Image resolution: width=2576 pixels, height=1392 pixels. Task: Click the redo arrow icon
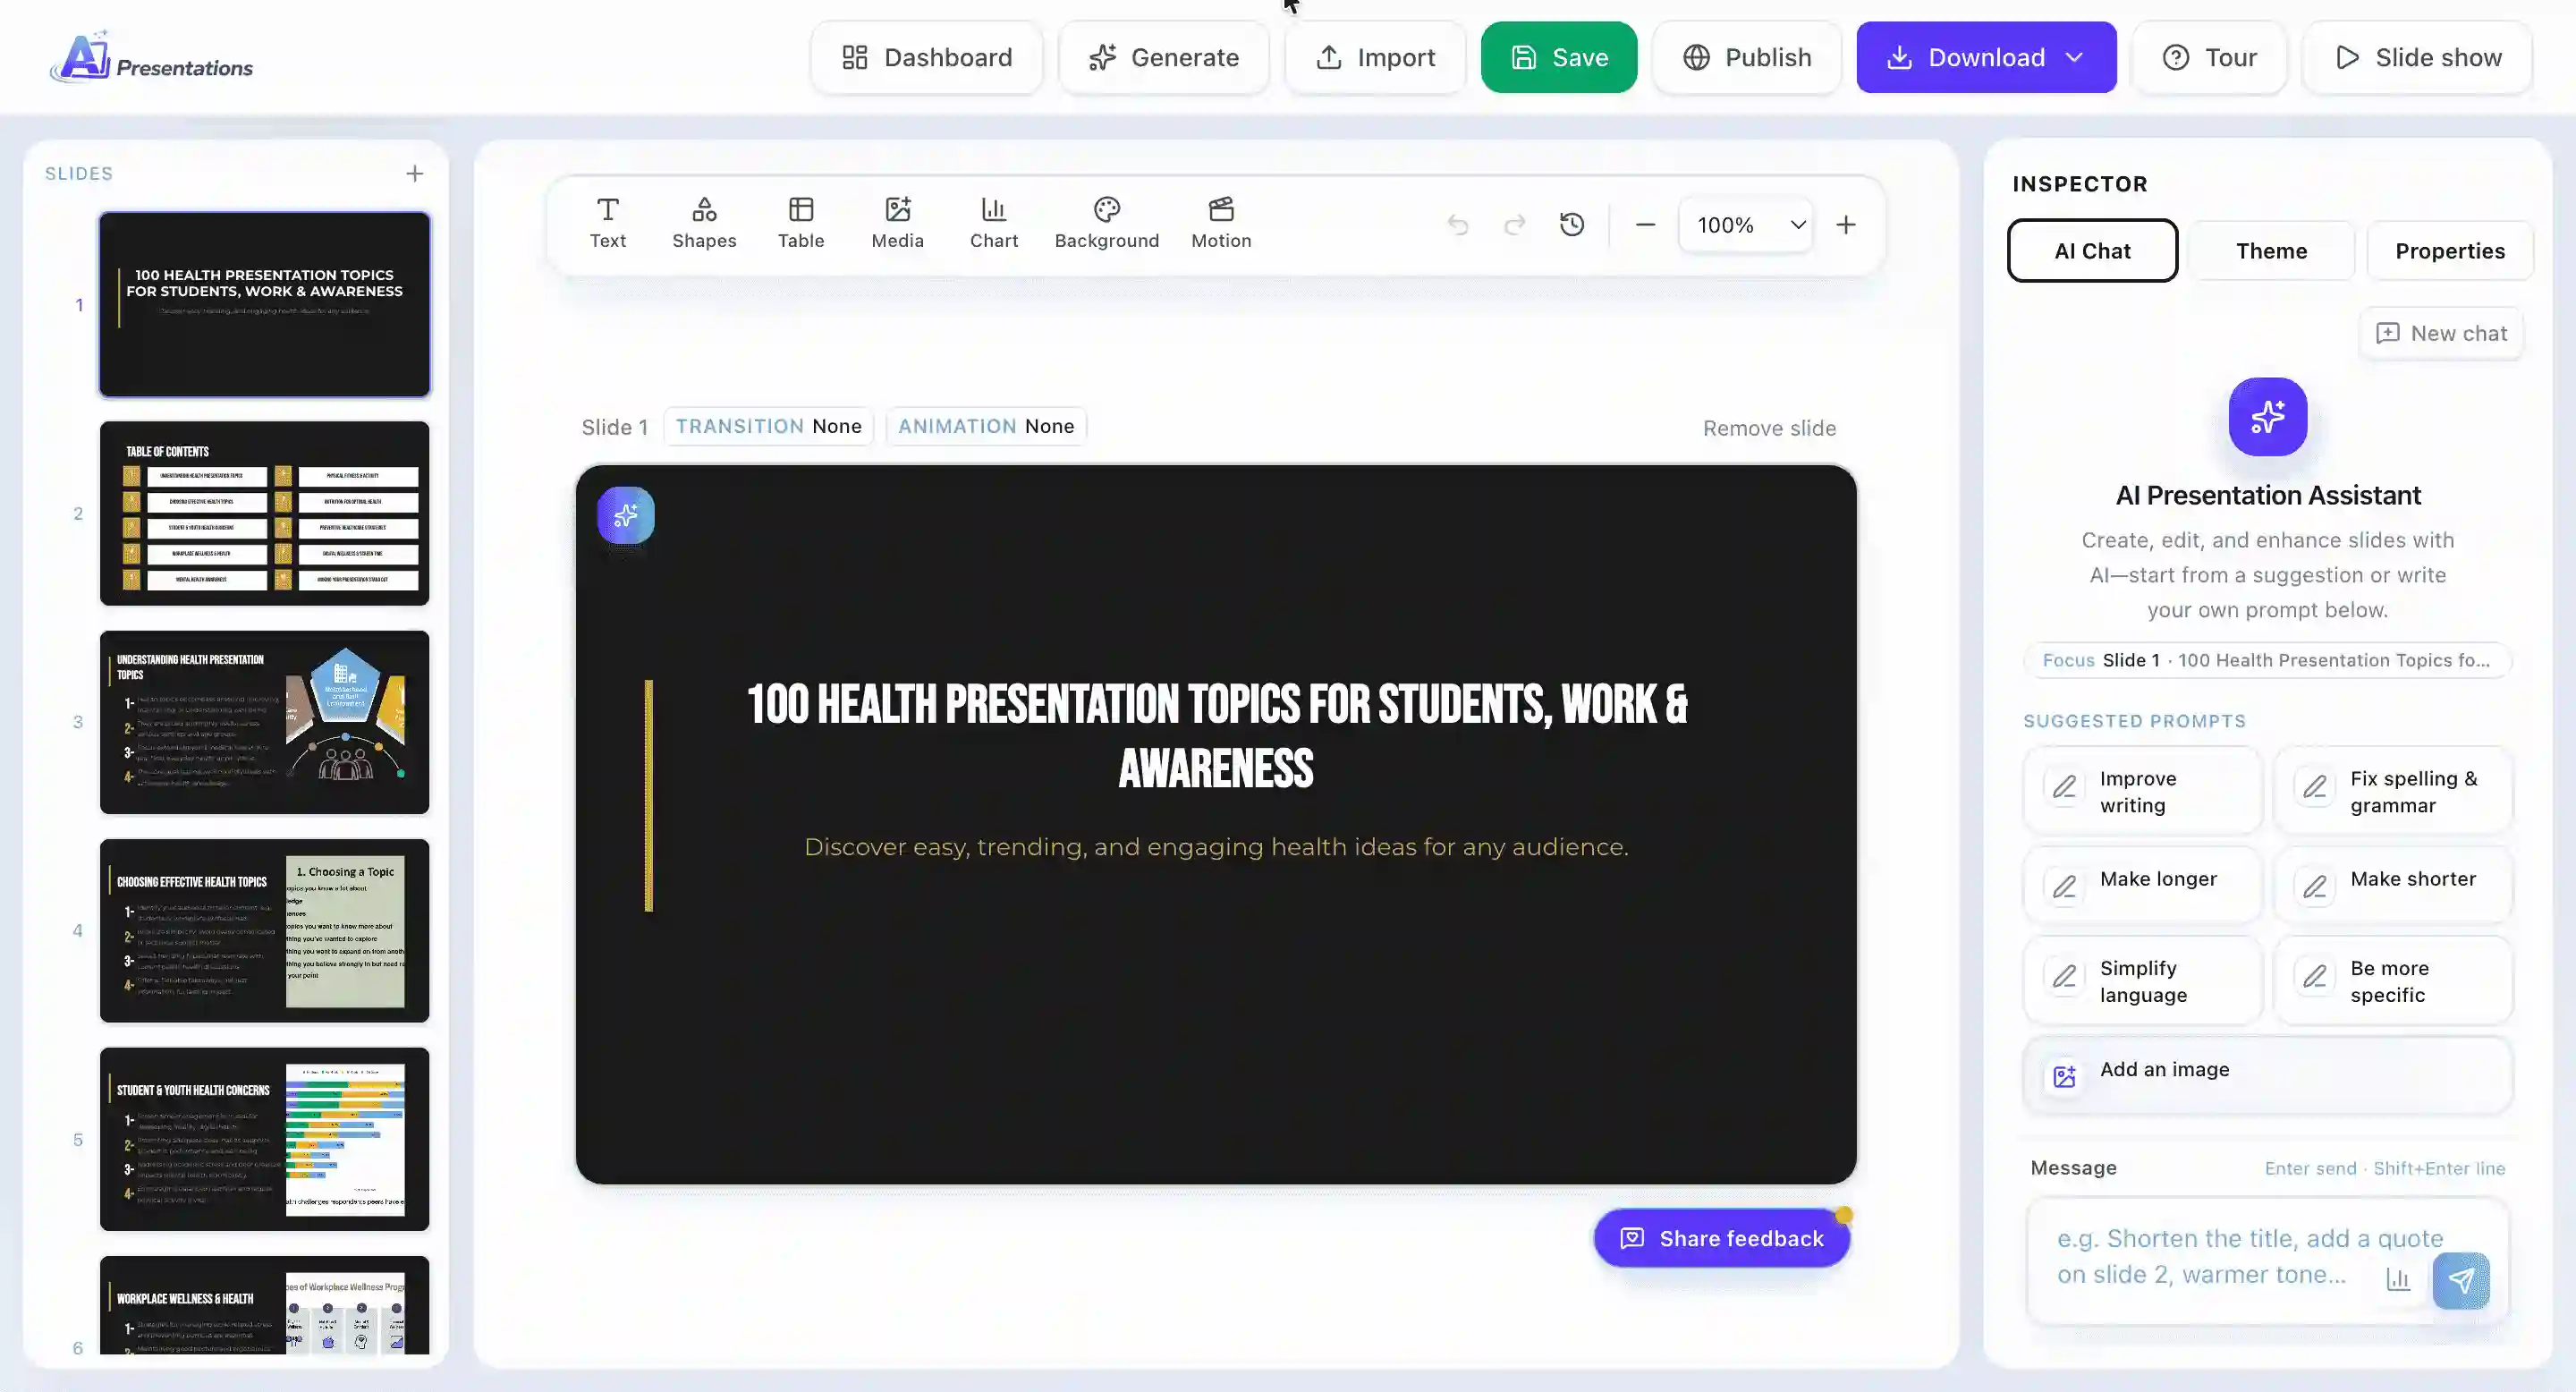pos(1514,225)
